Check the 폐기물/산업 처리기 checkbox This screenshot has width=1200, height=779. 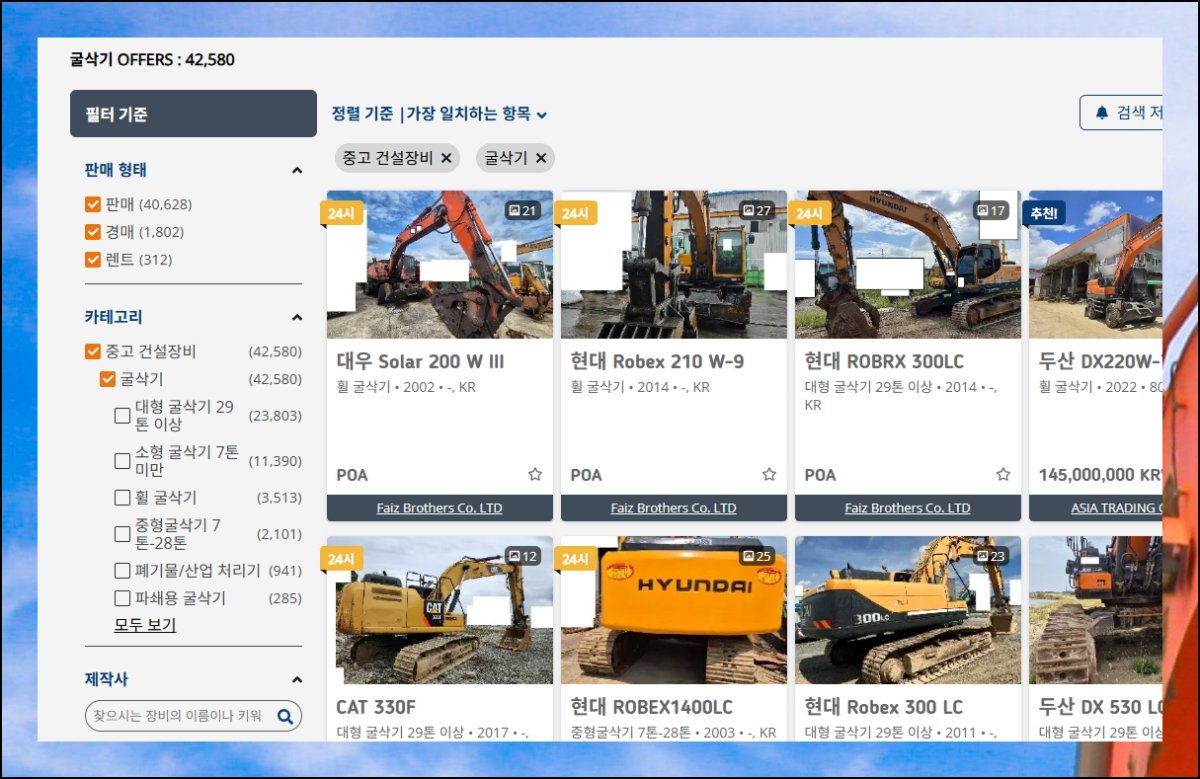(x=122, y=571)
